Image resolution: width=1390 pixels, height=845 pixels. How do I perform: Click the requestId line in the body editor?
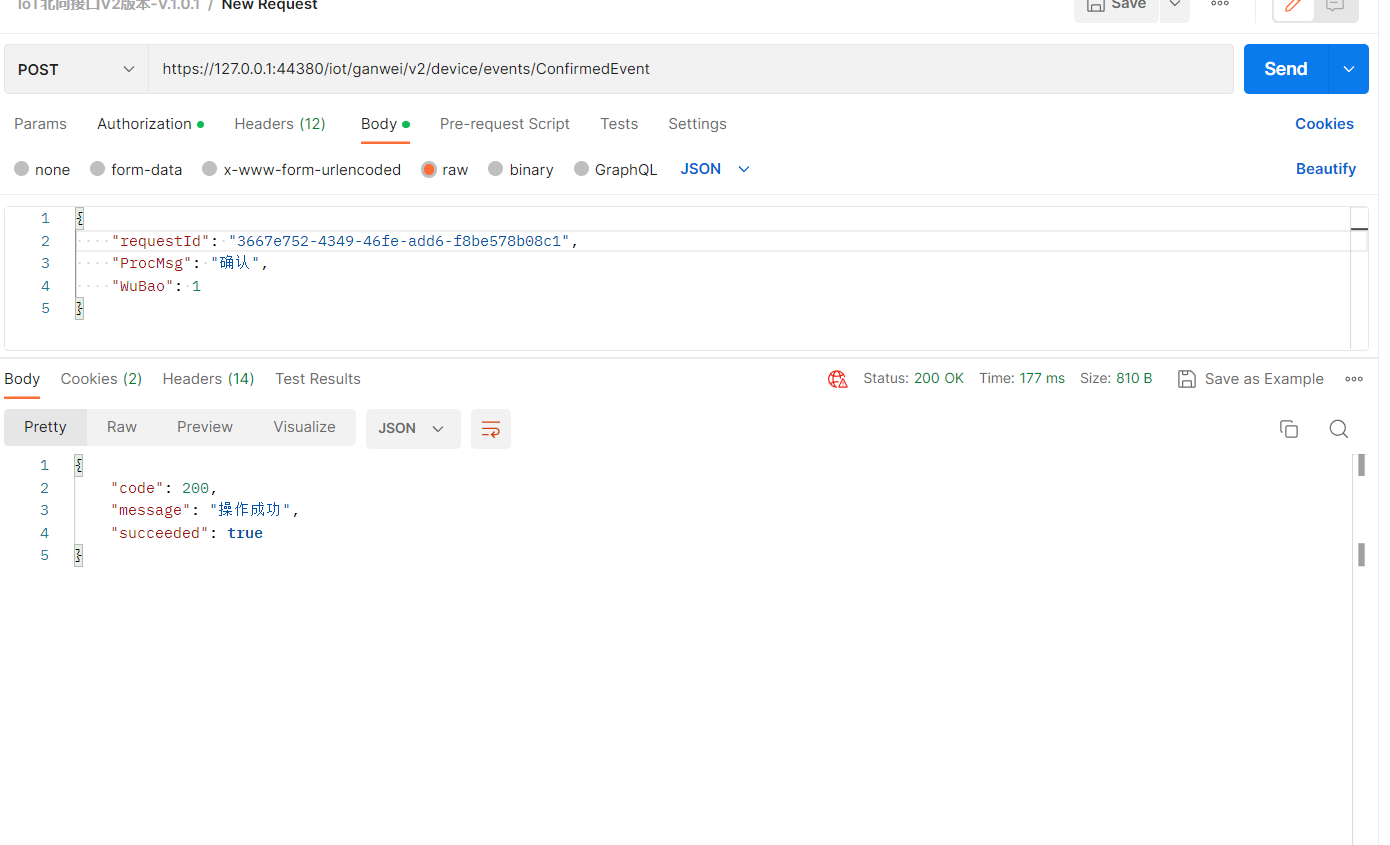click(345, 241)
